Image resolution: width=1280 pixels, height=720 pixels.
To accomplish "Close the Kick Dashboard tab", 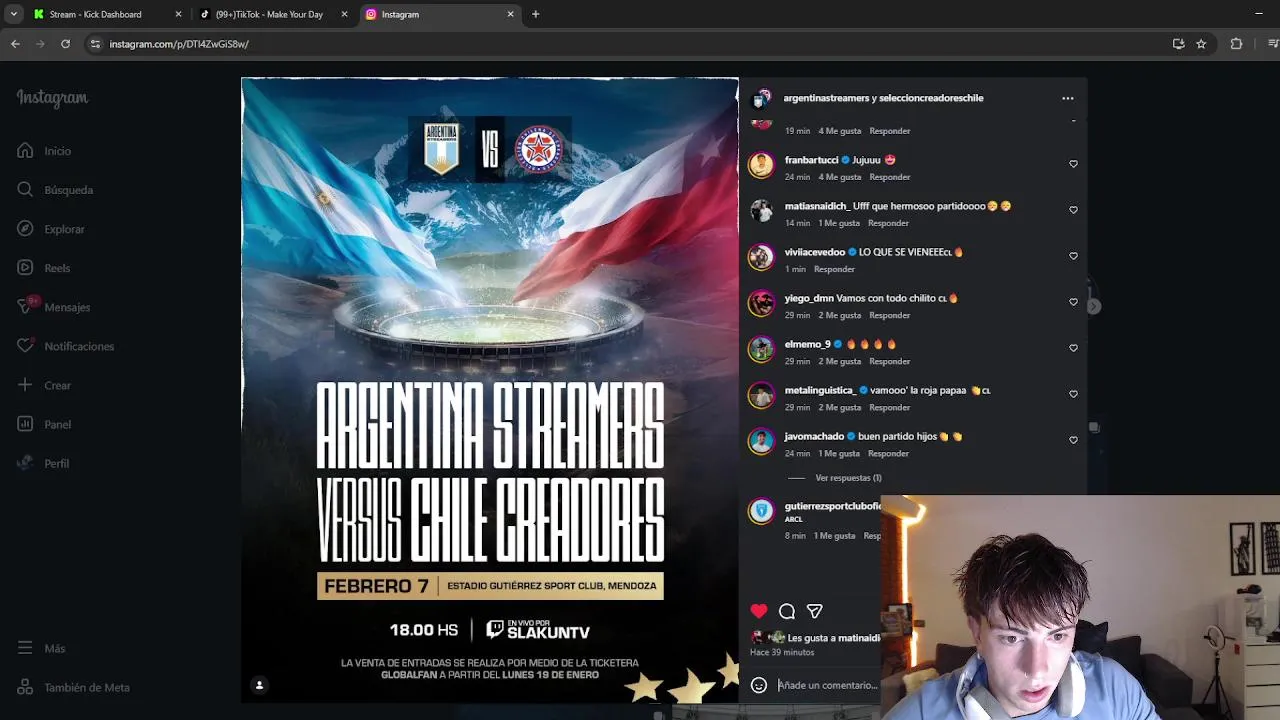I will 178,14.
